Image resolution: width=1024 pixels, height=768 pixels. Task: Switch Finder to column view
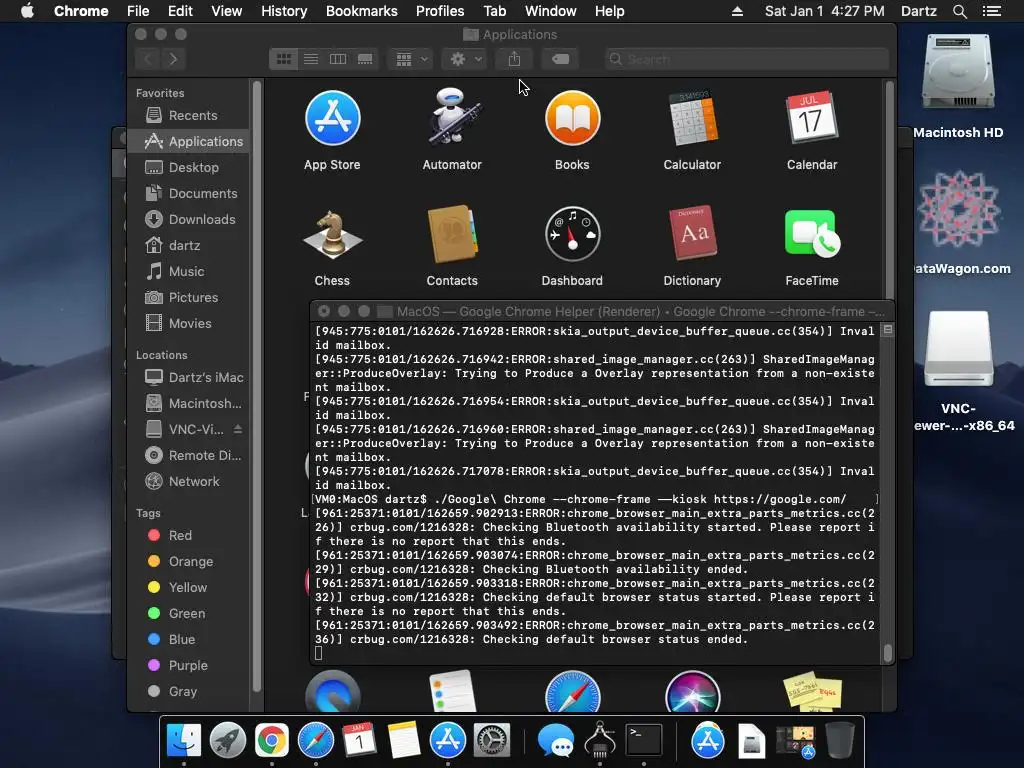tap(338, 59)
